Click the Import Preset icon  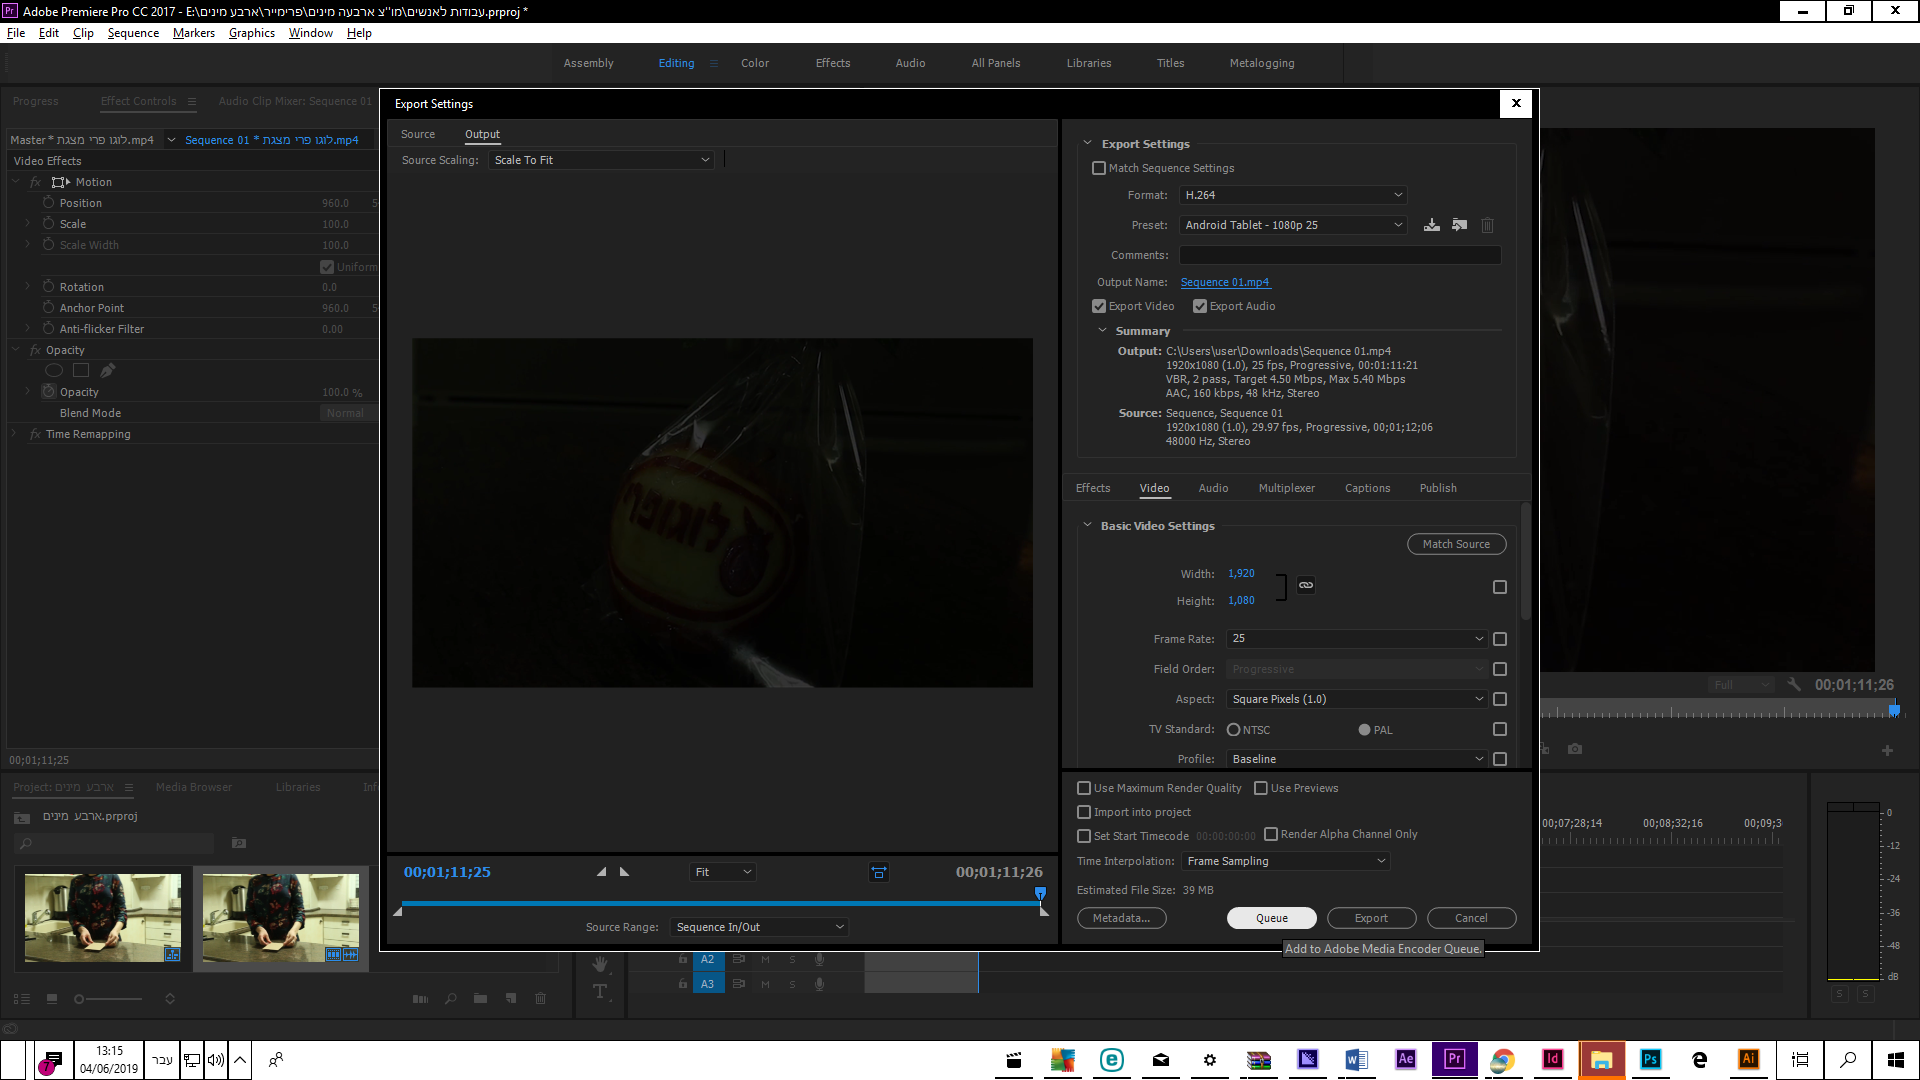pyautogui.click(x=1460, y=225)
